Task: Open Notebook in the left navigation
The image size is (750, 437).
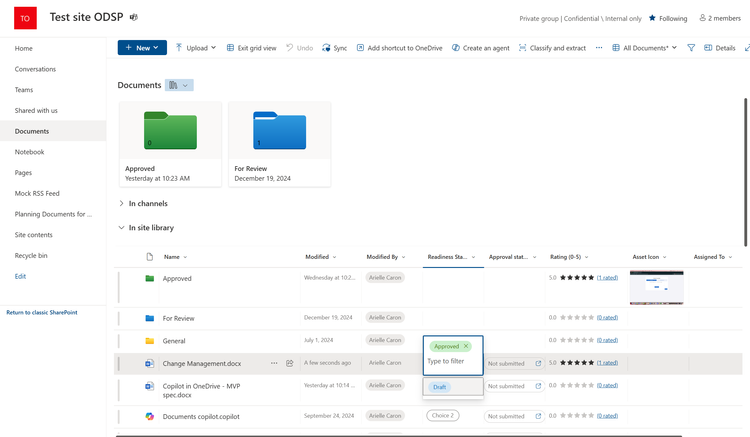Action: [x=29, y=152]
